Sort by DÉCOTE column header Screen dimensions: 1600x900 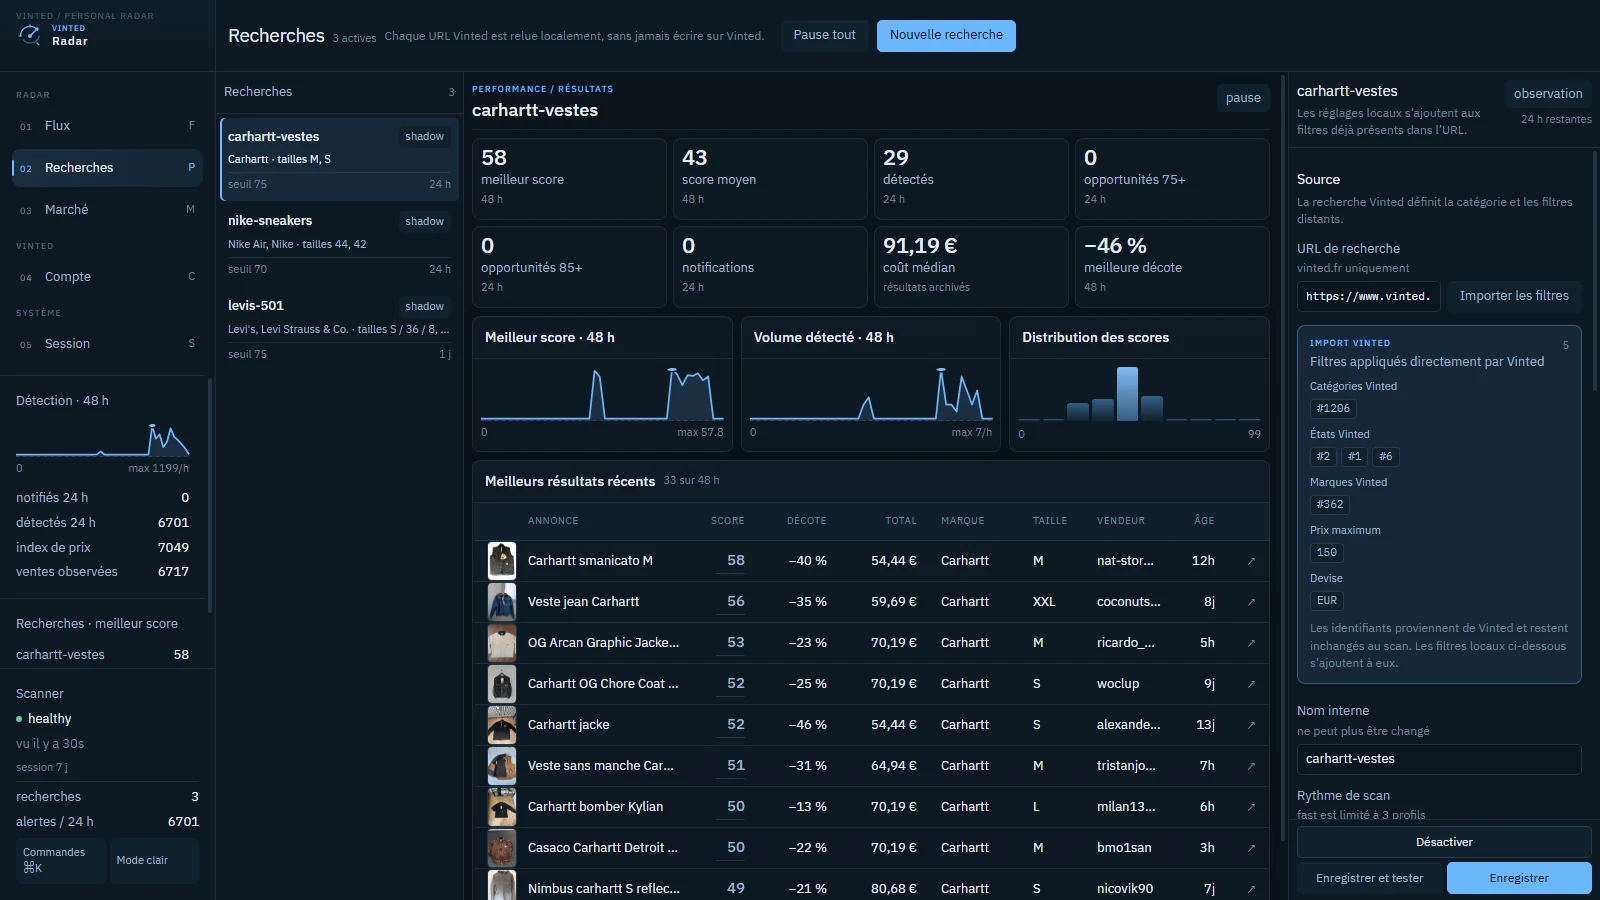click(806, 521)
